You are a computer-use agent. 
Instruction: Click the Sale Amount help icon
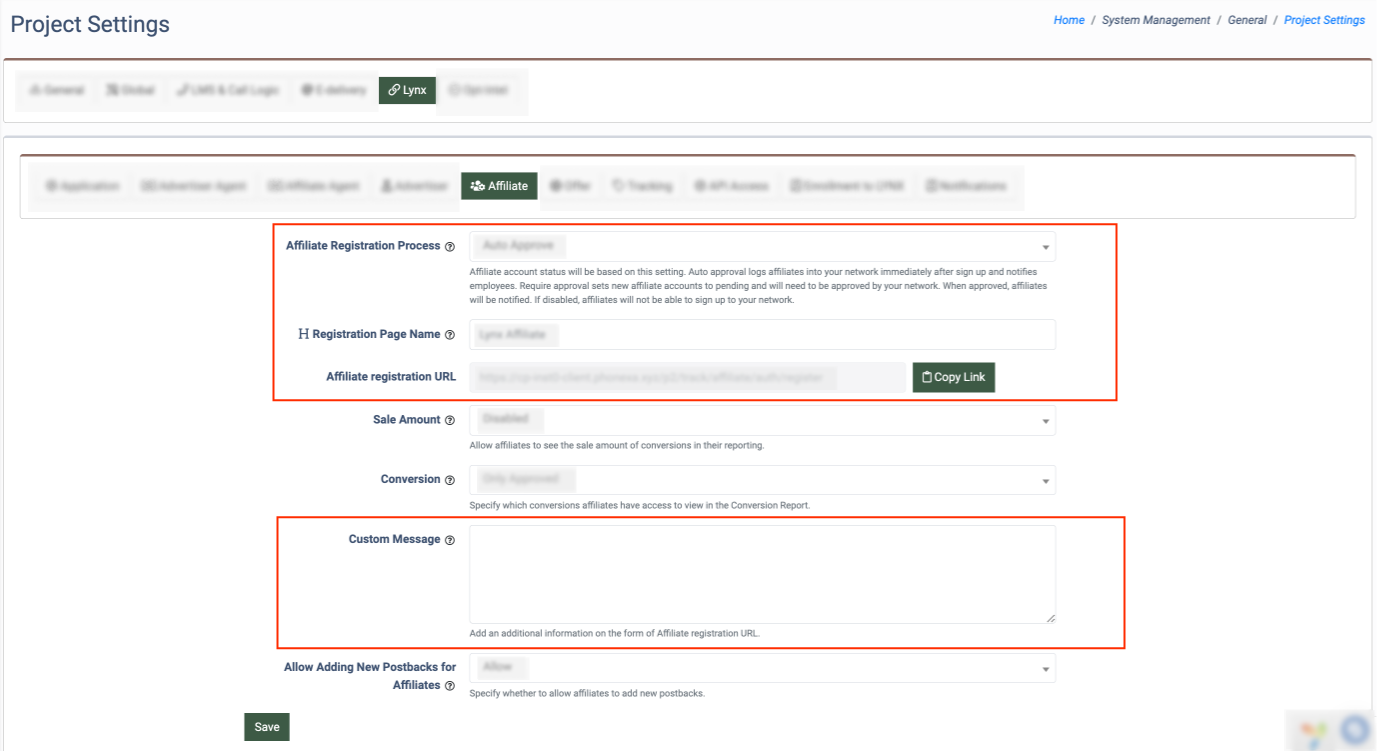450,421
